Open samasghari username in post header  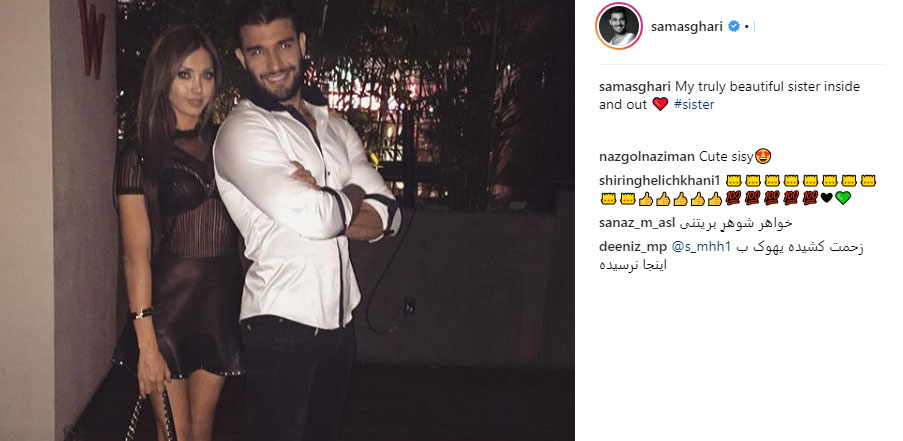click(686, 26)
